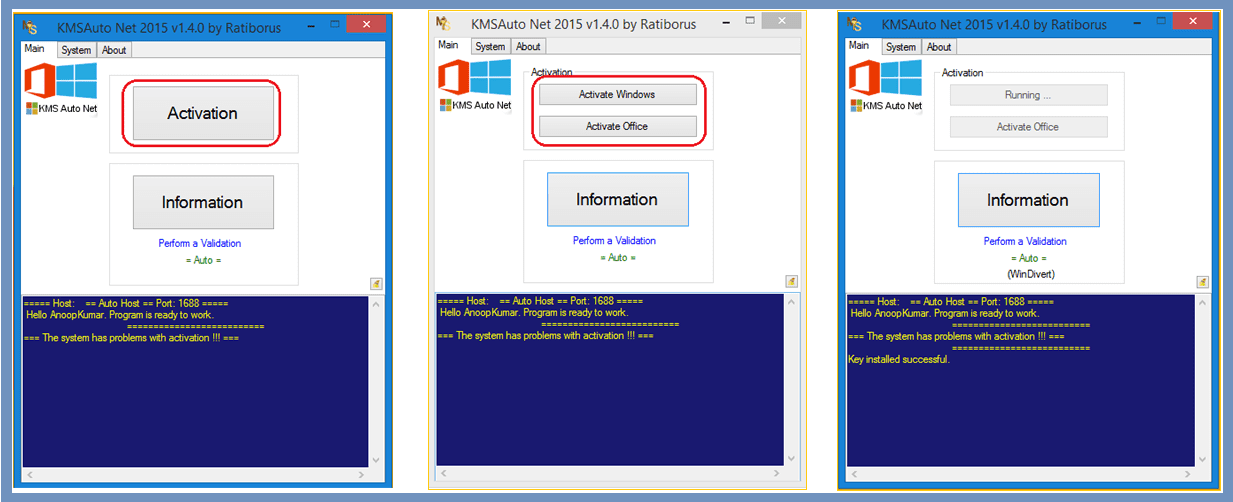Click log scroll-down arrow in big Activation window
The height and width of the screenshot is (502, 1233).
coord(376,459)
